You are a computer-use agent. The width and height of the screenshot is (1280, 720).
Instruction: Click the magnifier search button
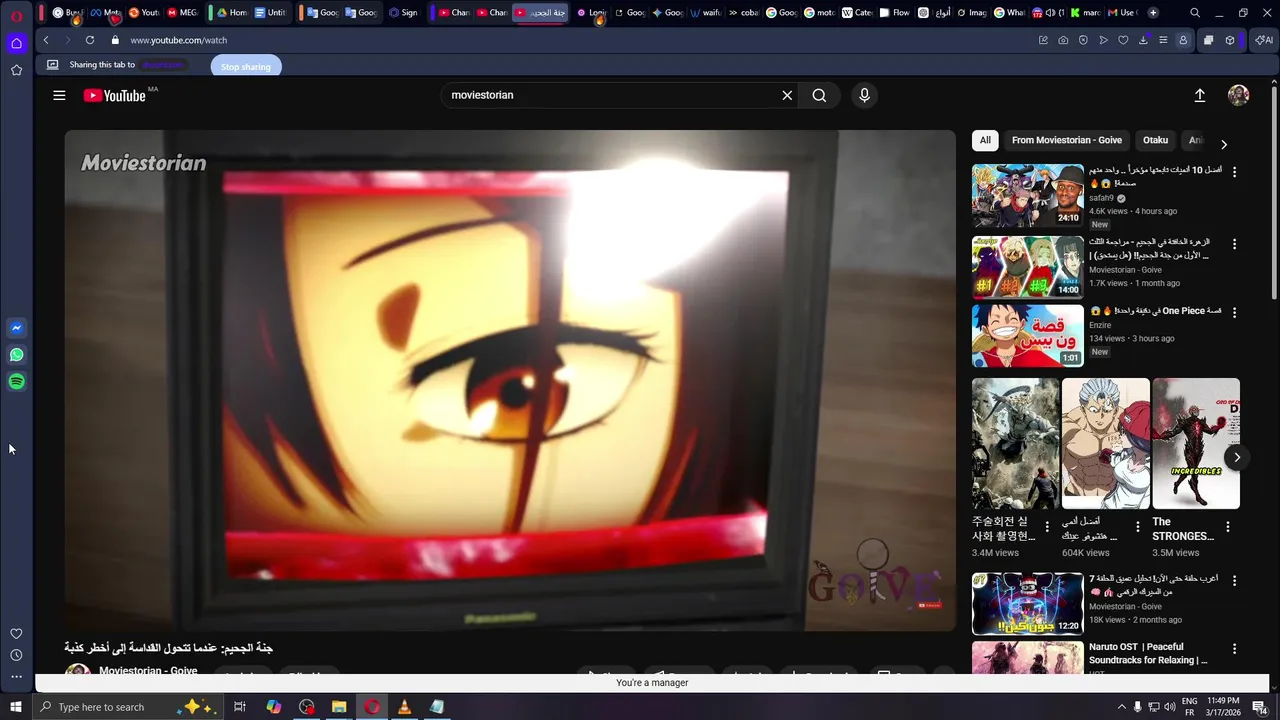coord(819,95)
